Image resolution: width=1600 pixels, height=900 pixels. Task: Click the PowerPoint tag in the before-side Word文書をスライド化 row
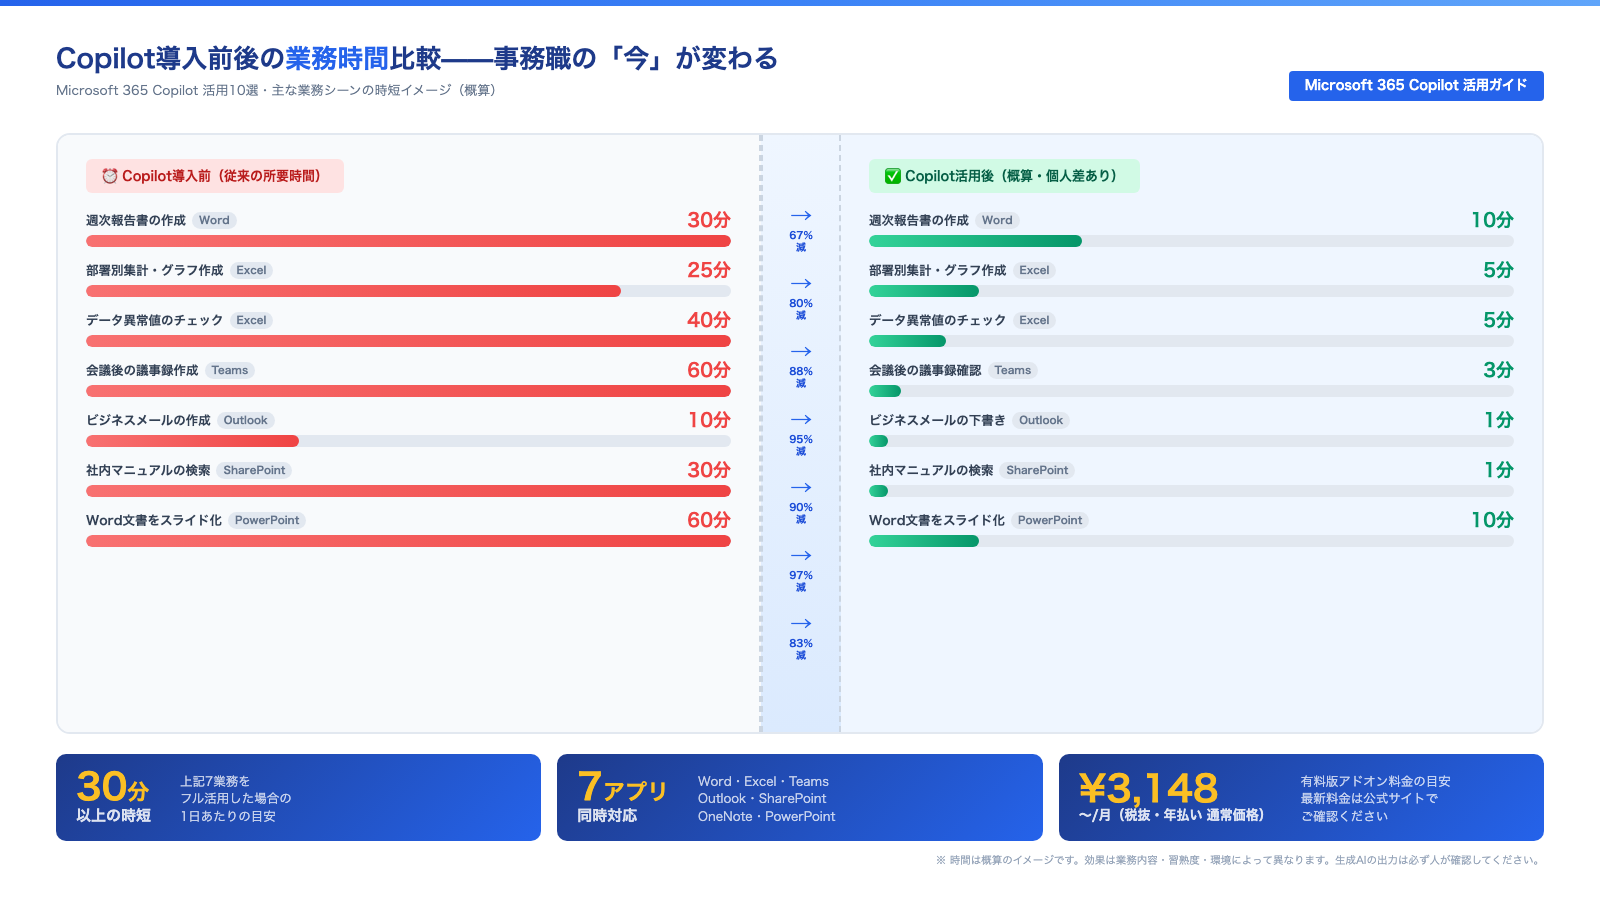coord(267,520)
